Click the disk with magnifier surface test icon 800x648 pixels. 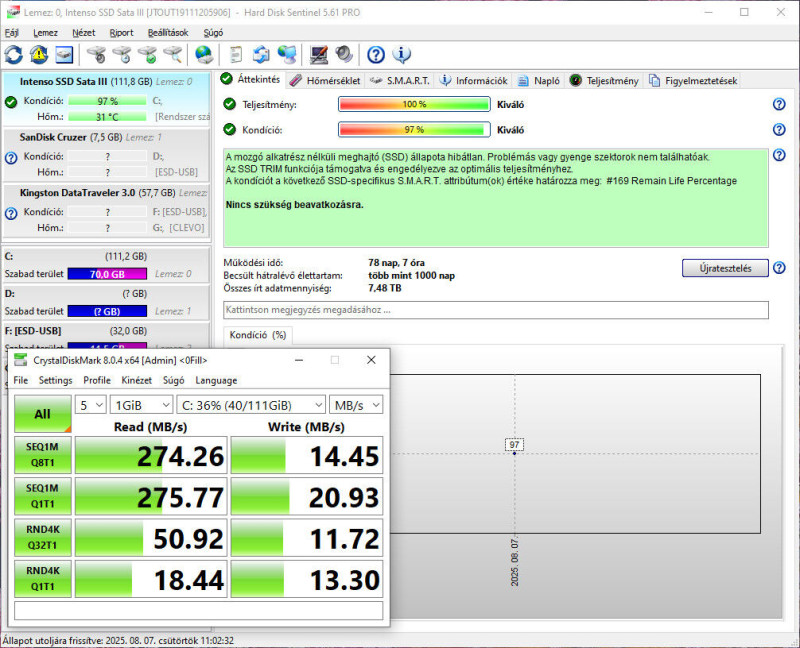pyautogui.click(x=172, y=54)
